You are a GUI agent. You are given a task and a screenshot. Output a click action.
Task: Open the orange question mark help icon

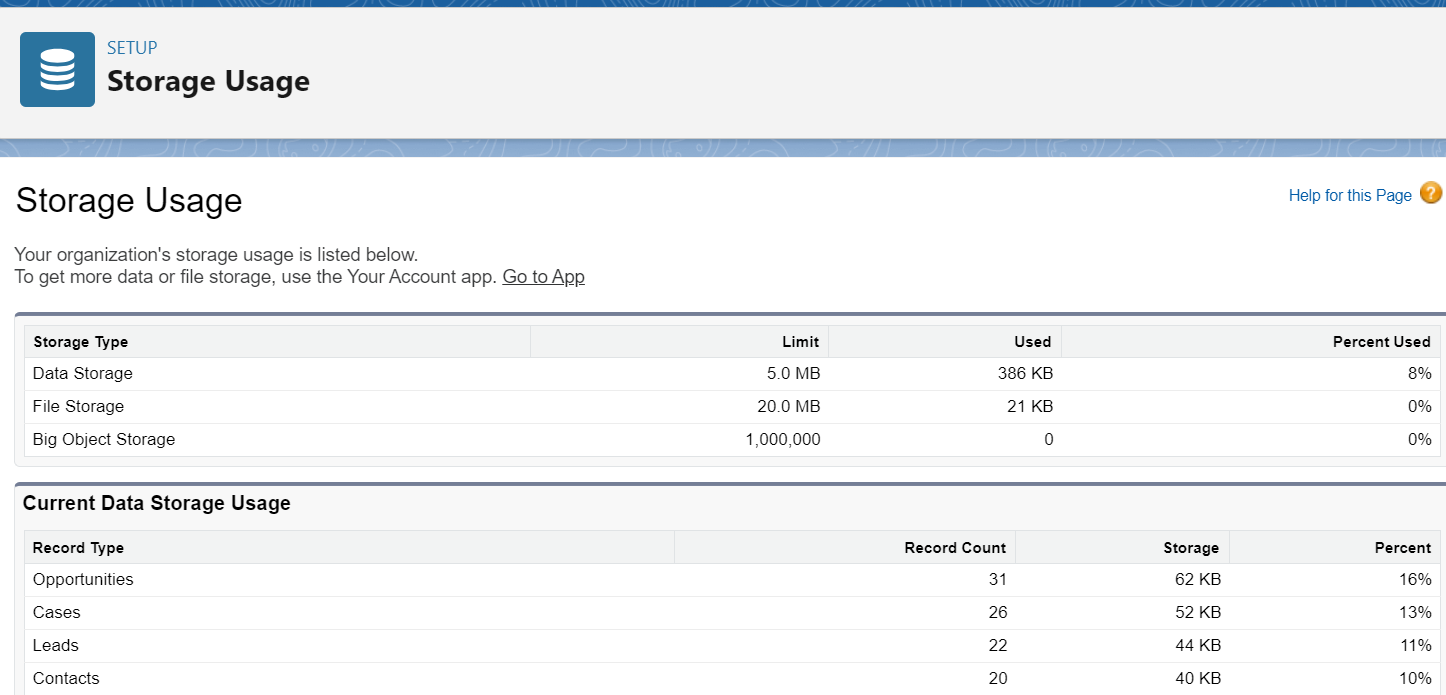(1431, 193)
